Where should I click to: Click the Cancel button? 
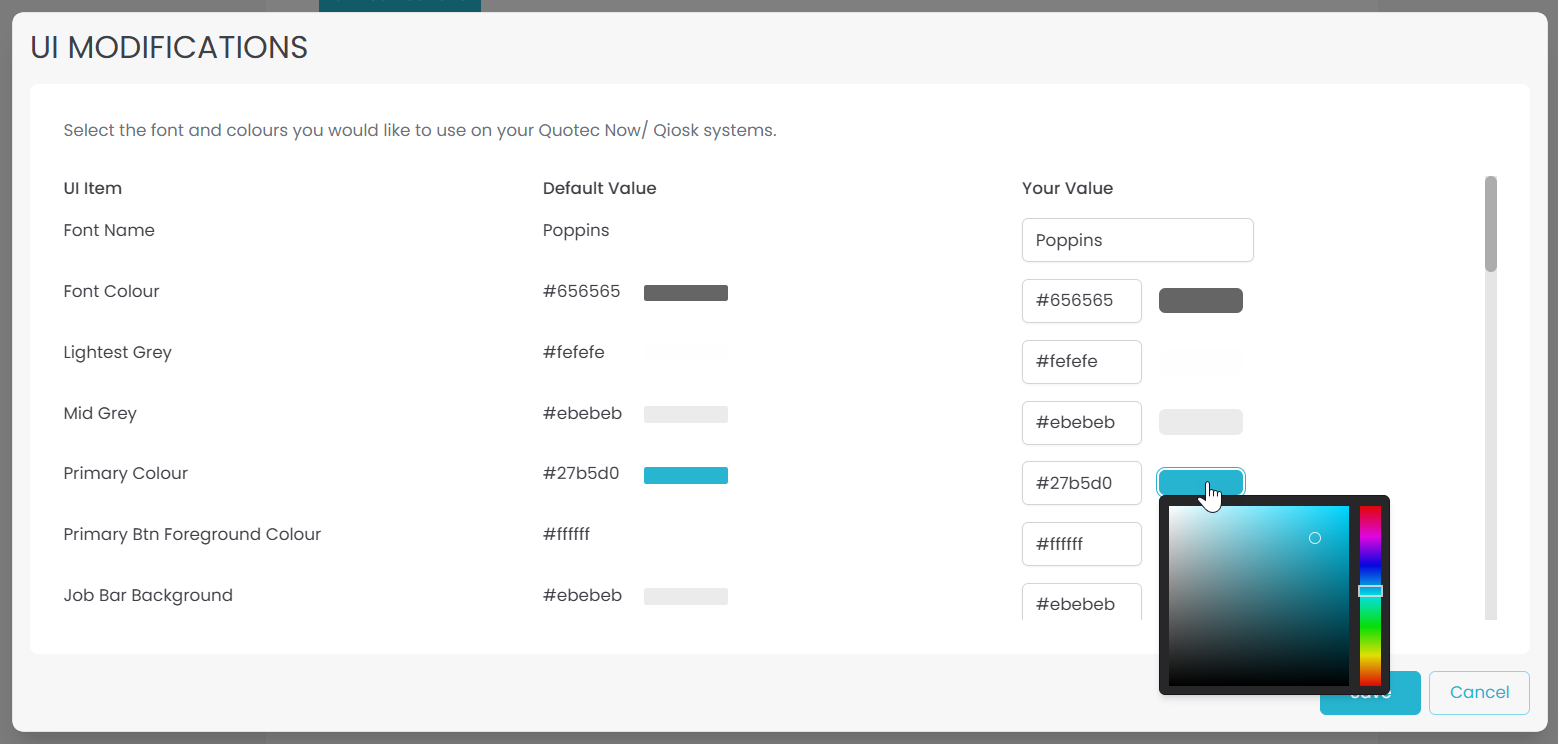tap(1479, 693)
